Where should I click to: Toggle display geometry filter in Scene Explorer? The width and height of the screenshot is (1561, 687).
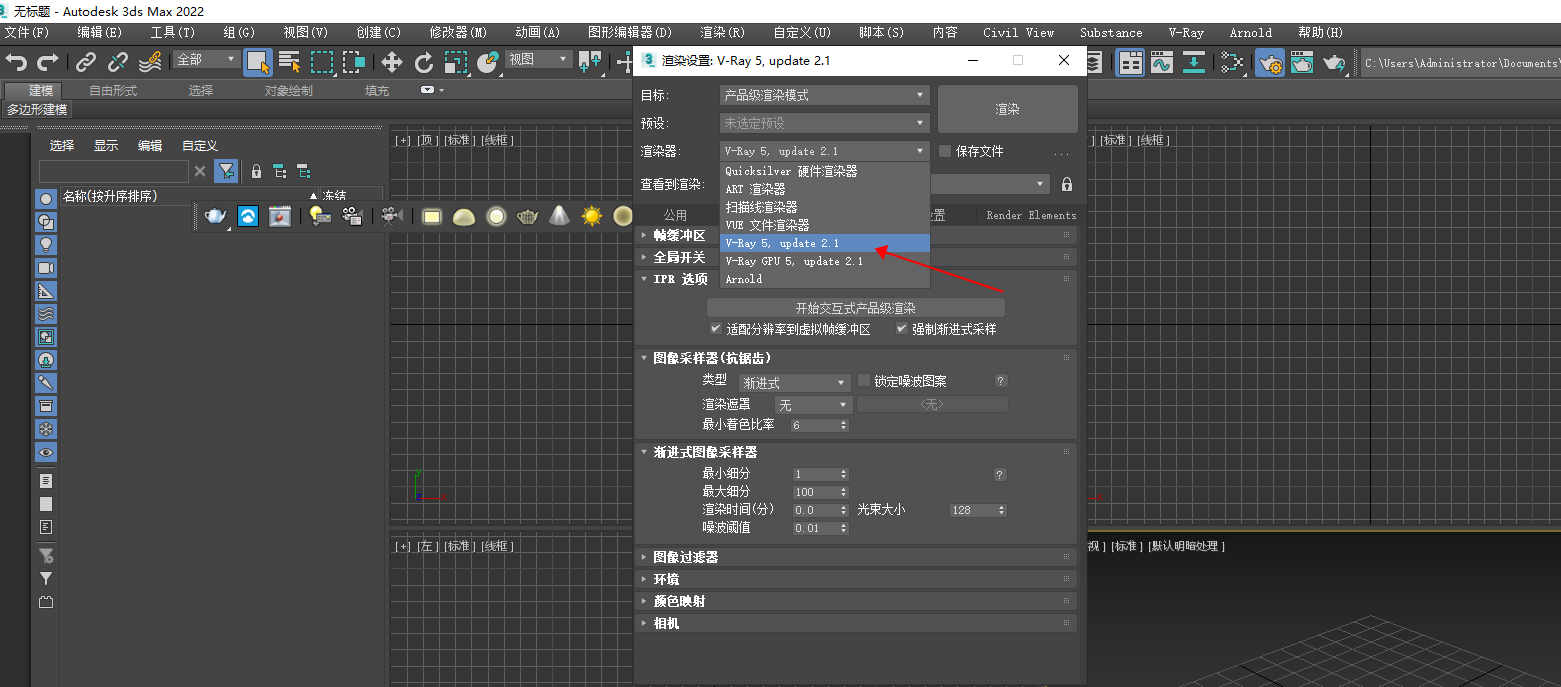tap(46, 199)
